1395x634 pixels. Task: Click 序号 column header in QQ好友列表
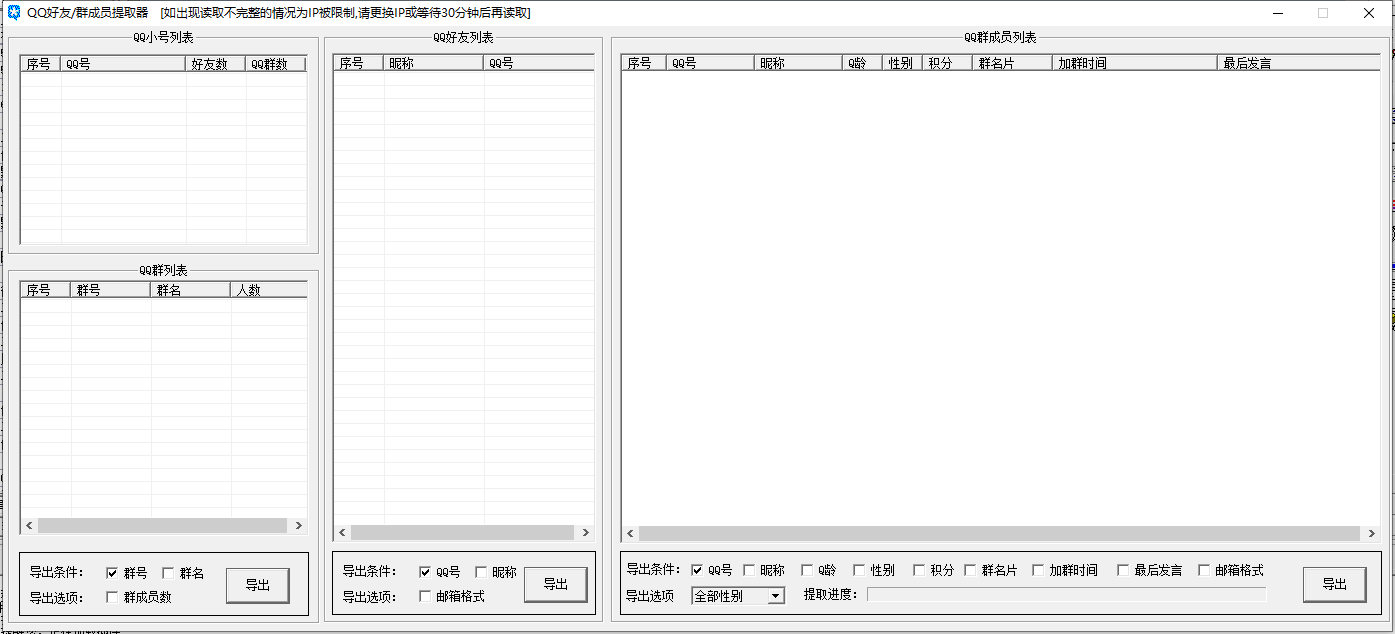pos(358,63)
